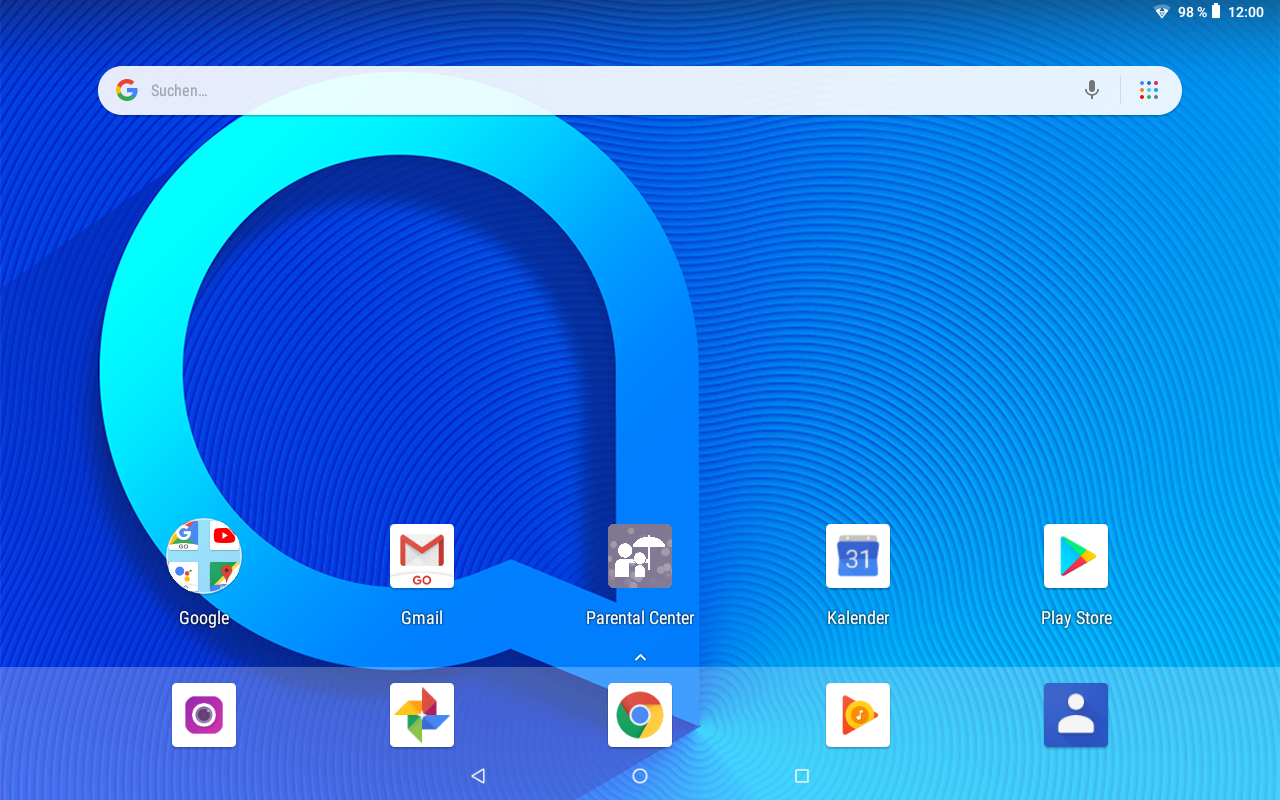Screen dimensions: 1280x800
Task: Tap the Google voice search microphone
Action: coord(1092,90)
